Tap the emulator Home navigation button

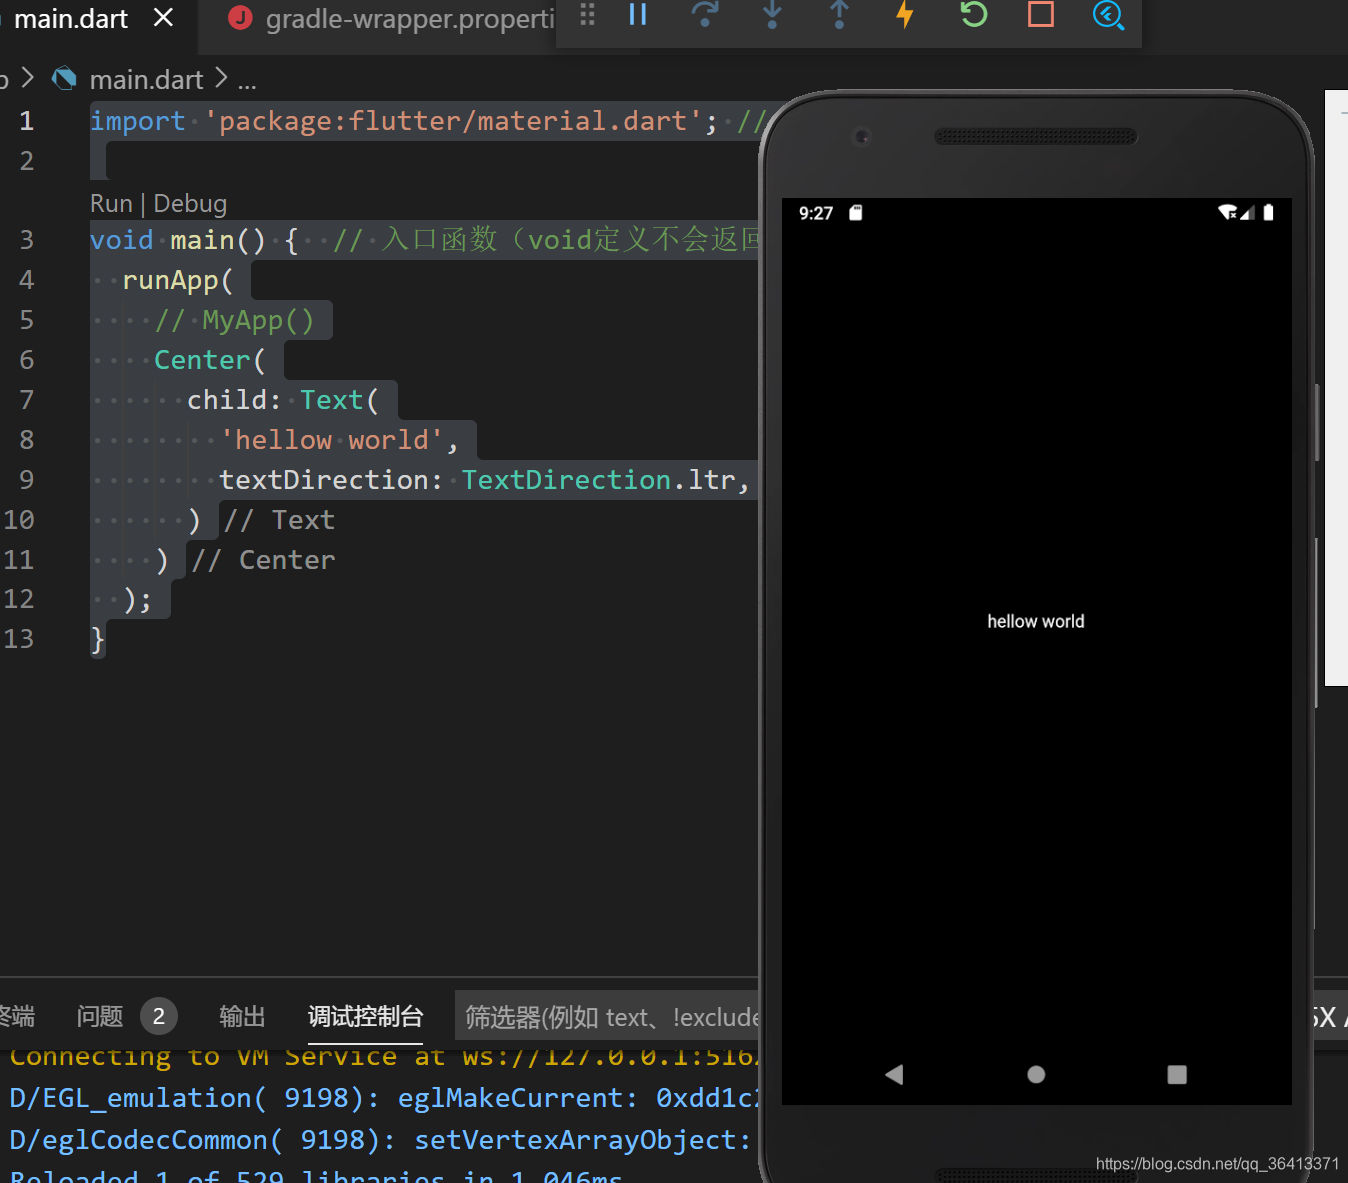click(x=1036, y=1074)
